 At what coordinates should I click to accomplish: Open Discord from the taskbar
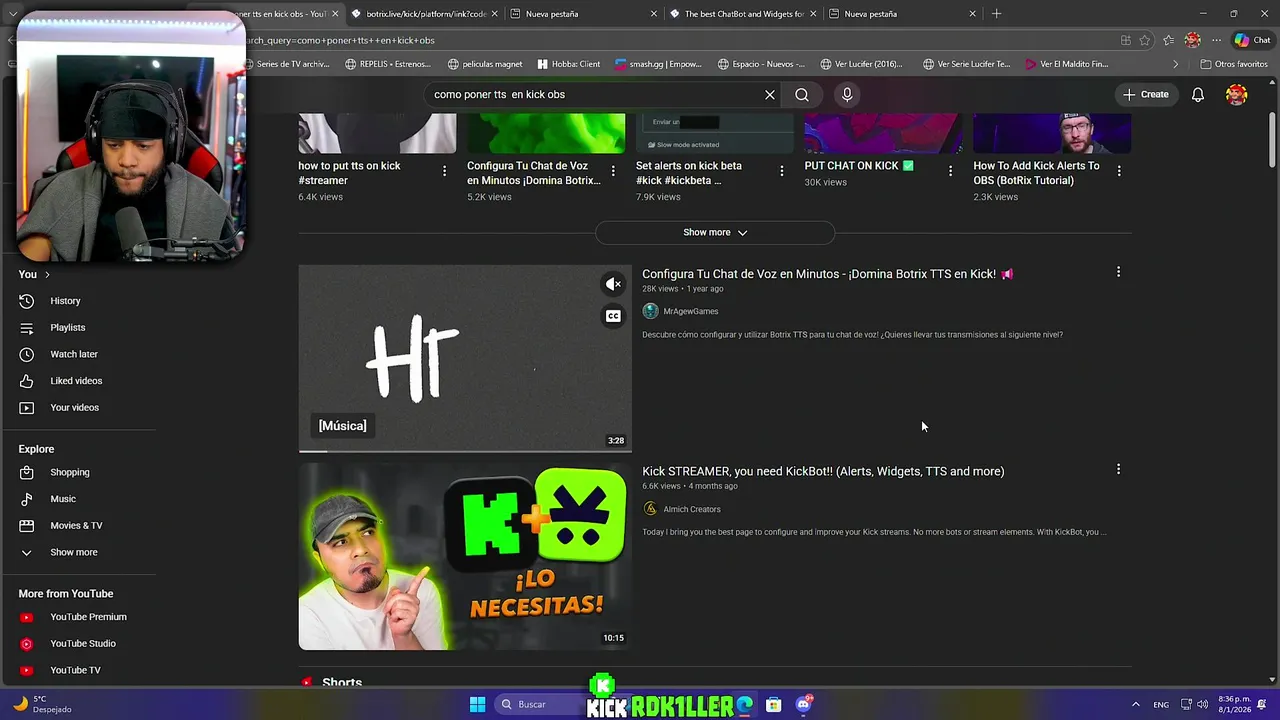click(x=803, y=704)
